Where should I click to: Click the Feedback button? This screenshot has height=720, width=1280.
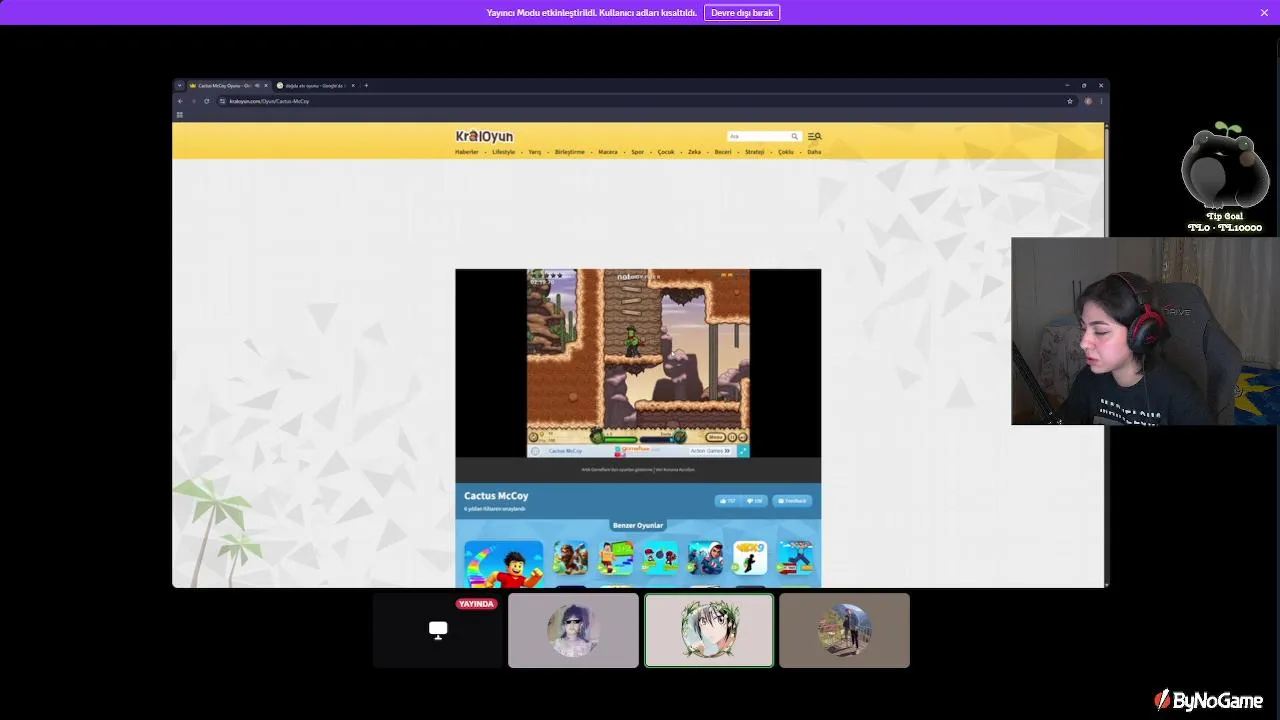click(x=792, y=501)
